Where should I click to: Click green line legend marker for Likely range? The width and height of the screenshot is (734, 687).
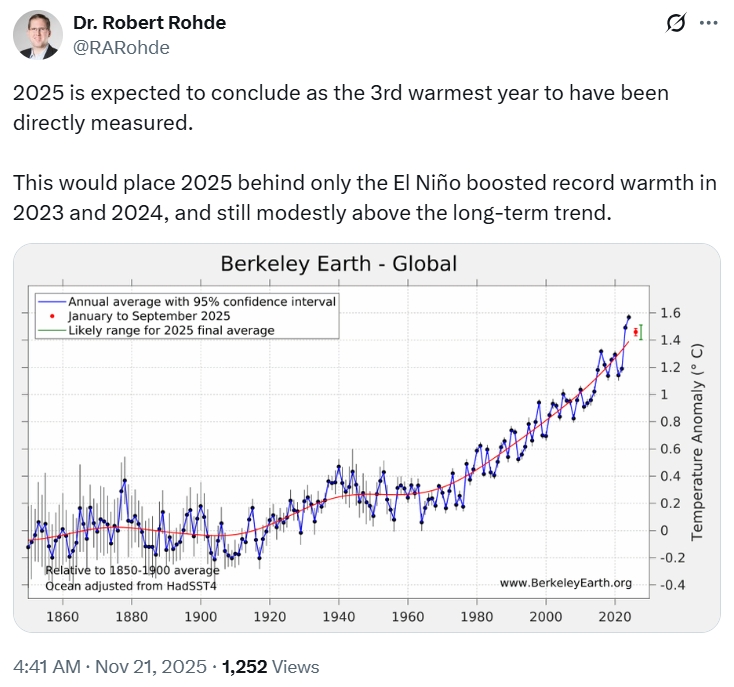(x=48, y=330)
